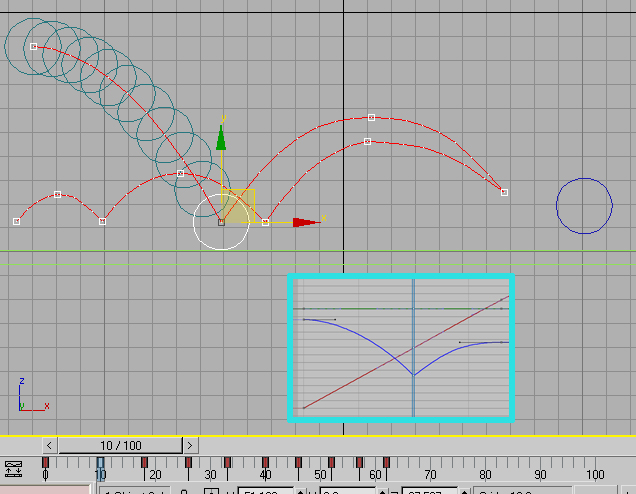Image resolution: width=636 pixels, height=494 pixels.
Task: Click frame 20 label on the track bar
Action: (x=155, y=475)
